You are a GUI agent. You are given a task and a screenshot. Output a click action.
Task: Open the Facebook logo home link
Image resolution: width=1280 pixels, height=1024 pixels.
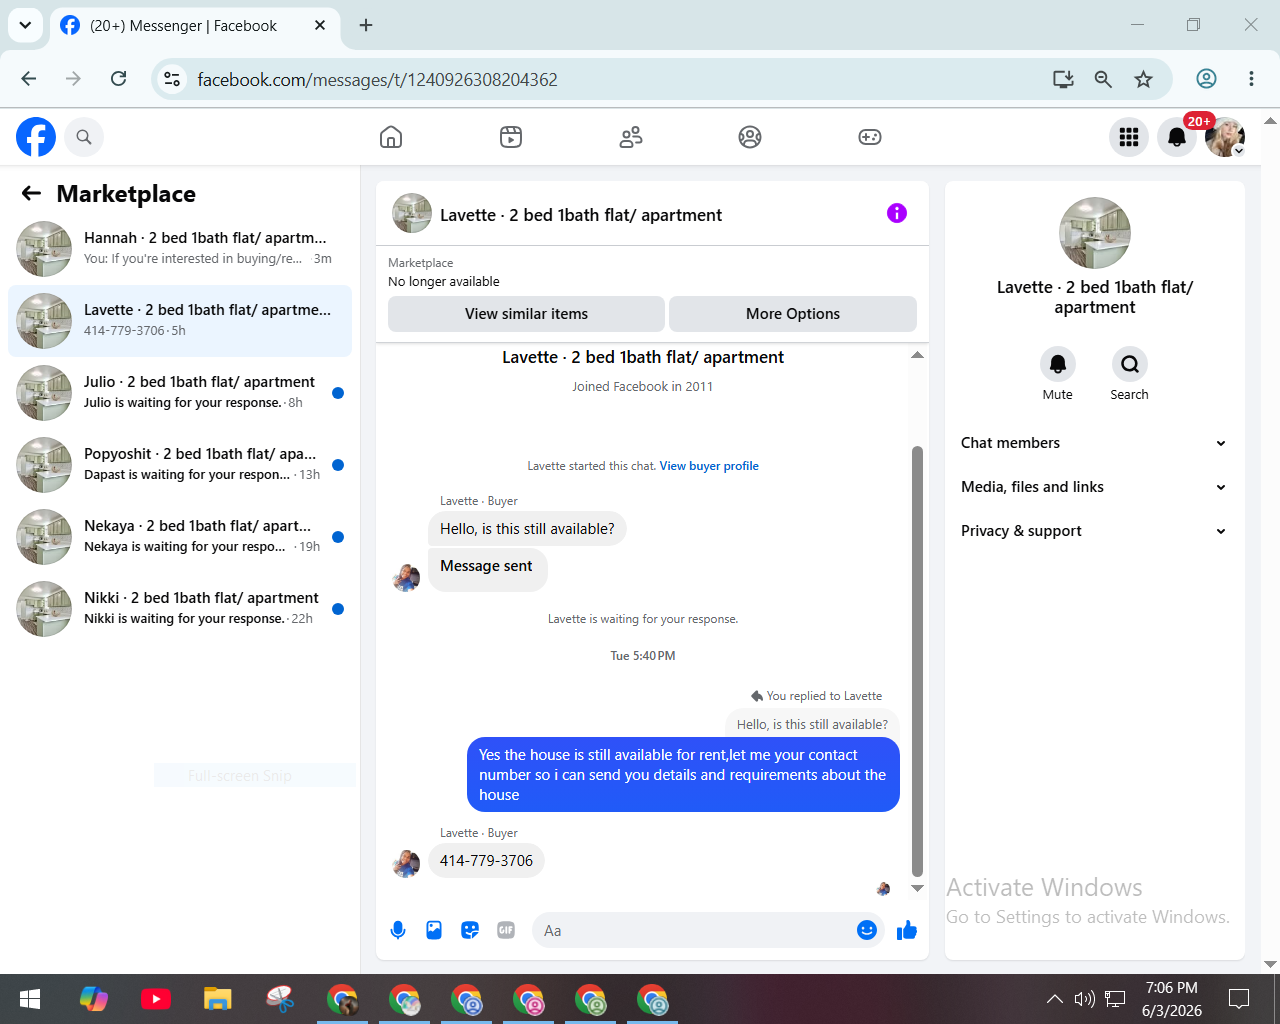[x=36, y=137]
